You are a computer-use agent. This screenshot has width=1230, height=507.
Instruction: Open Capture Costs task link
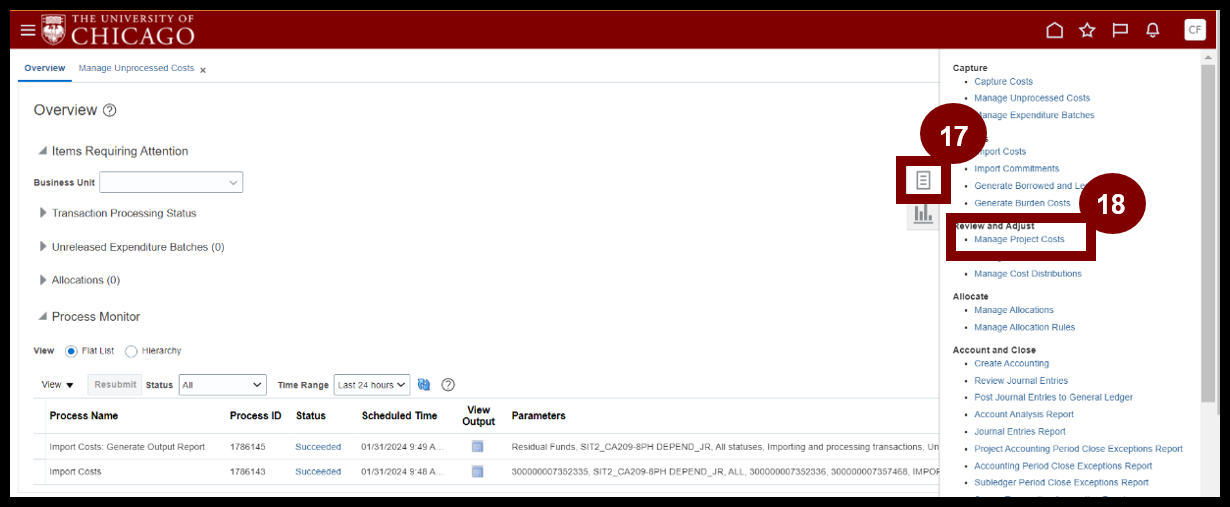[x=1003, y=82]
